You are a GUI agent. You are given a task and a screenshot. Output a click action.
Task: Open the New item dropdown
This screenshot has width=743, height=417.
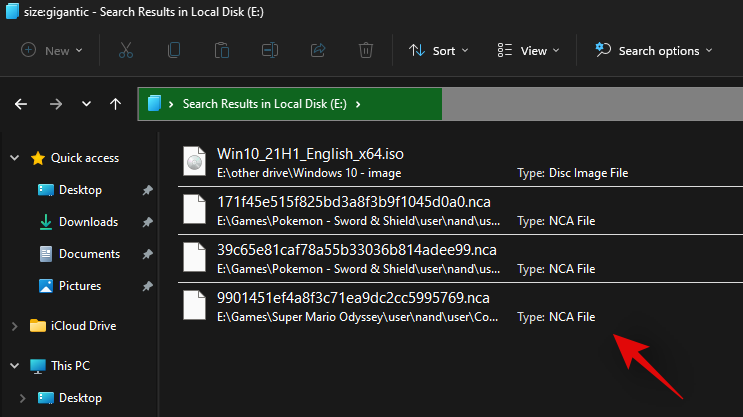point(52,50)
